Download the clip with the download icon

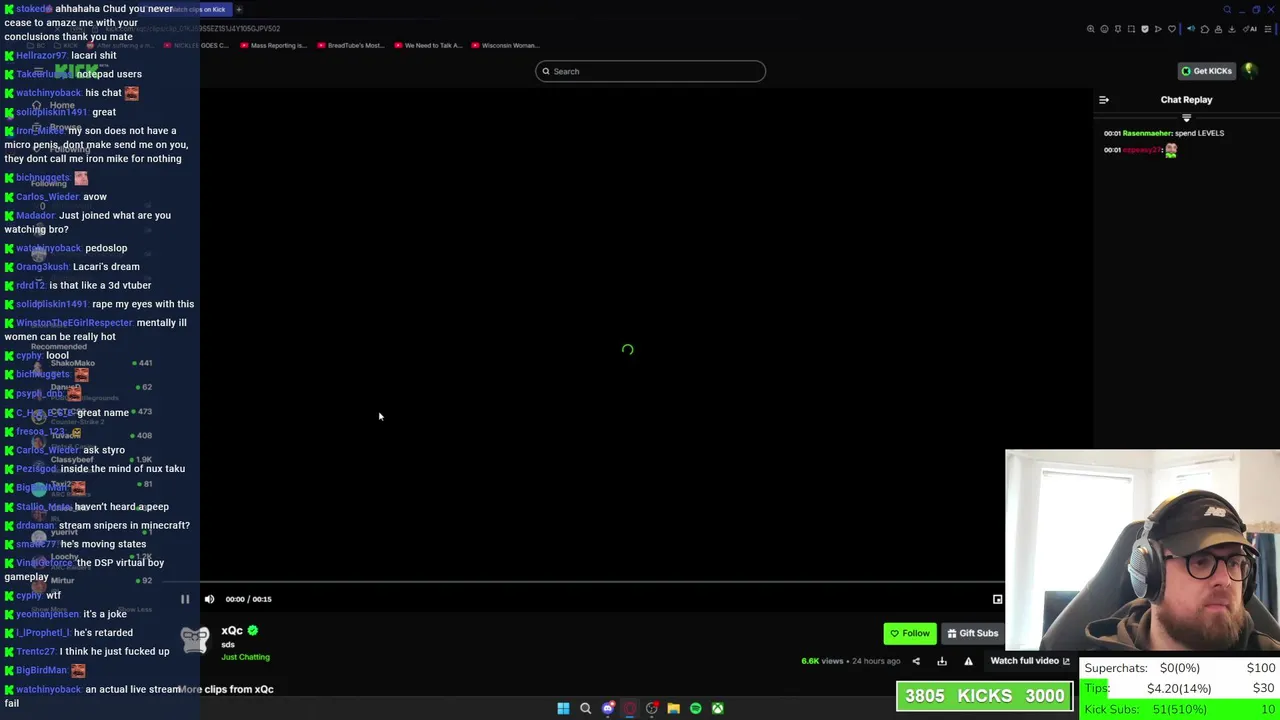click(942, 661)
